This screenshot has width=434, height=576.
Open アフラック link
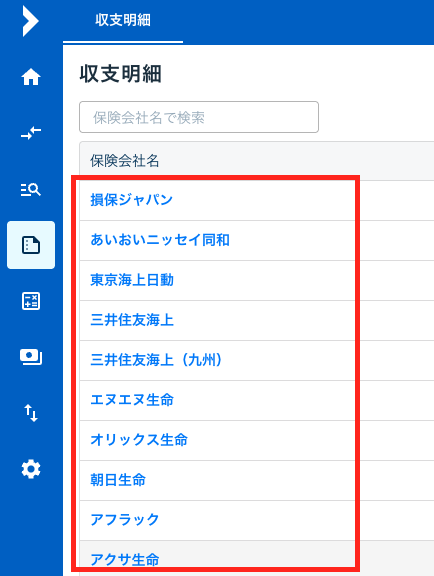(x=125, y=520)
